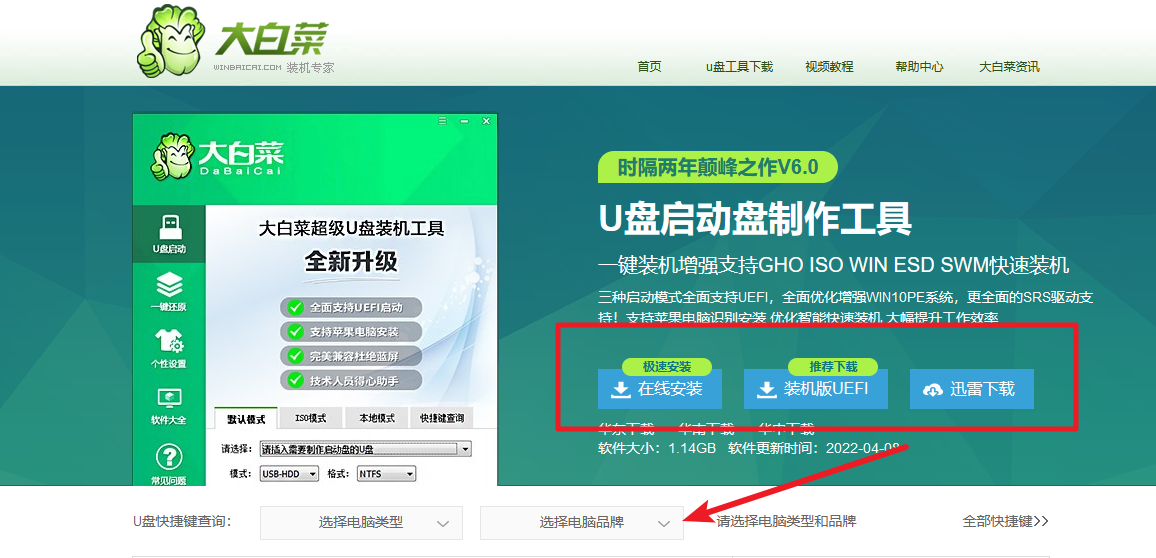1156x558 pixels.
Task: Click the cloud icon on 迅雷下载
Action: pos(933,390)
